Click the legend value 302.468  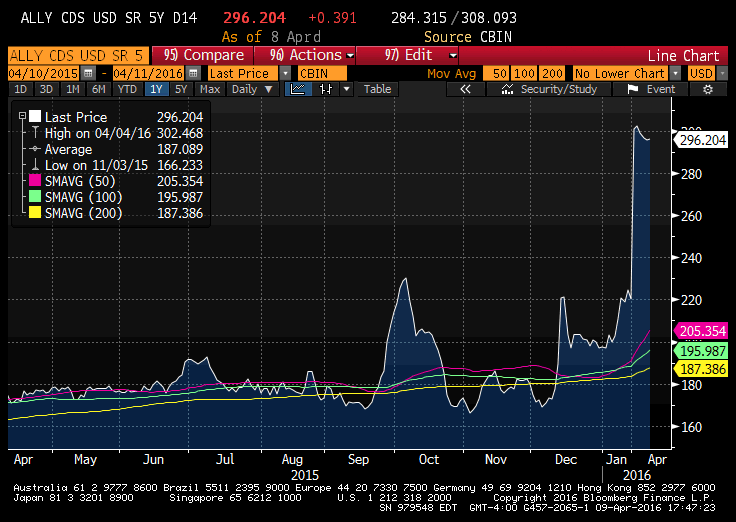[x=180, y=133]
